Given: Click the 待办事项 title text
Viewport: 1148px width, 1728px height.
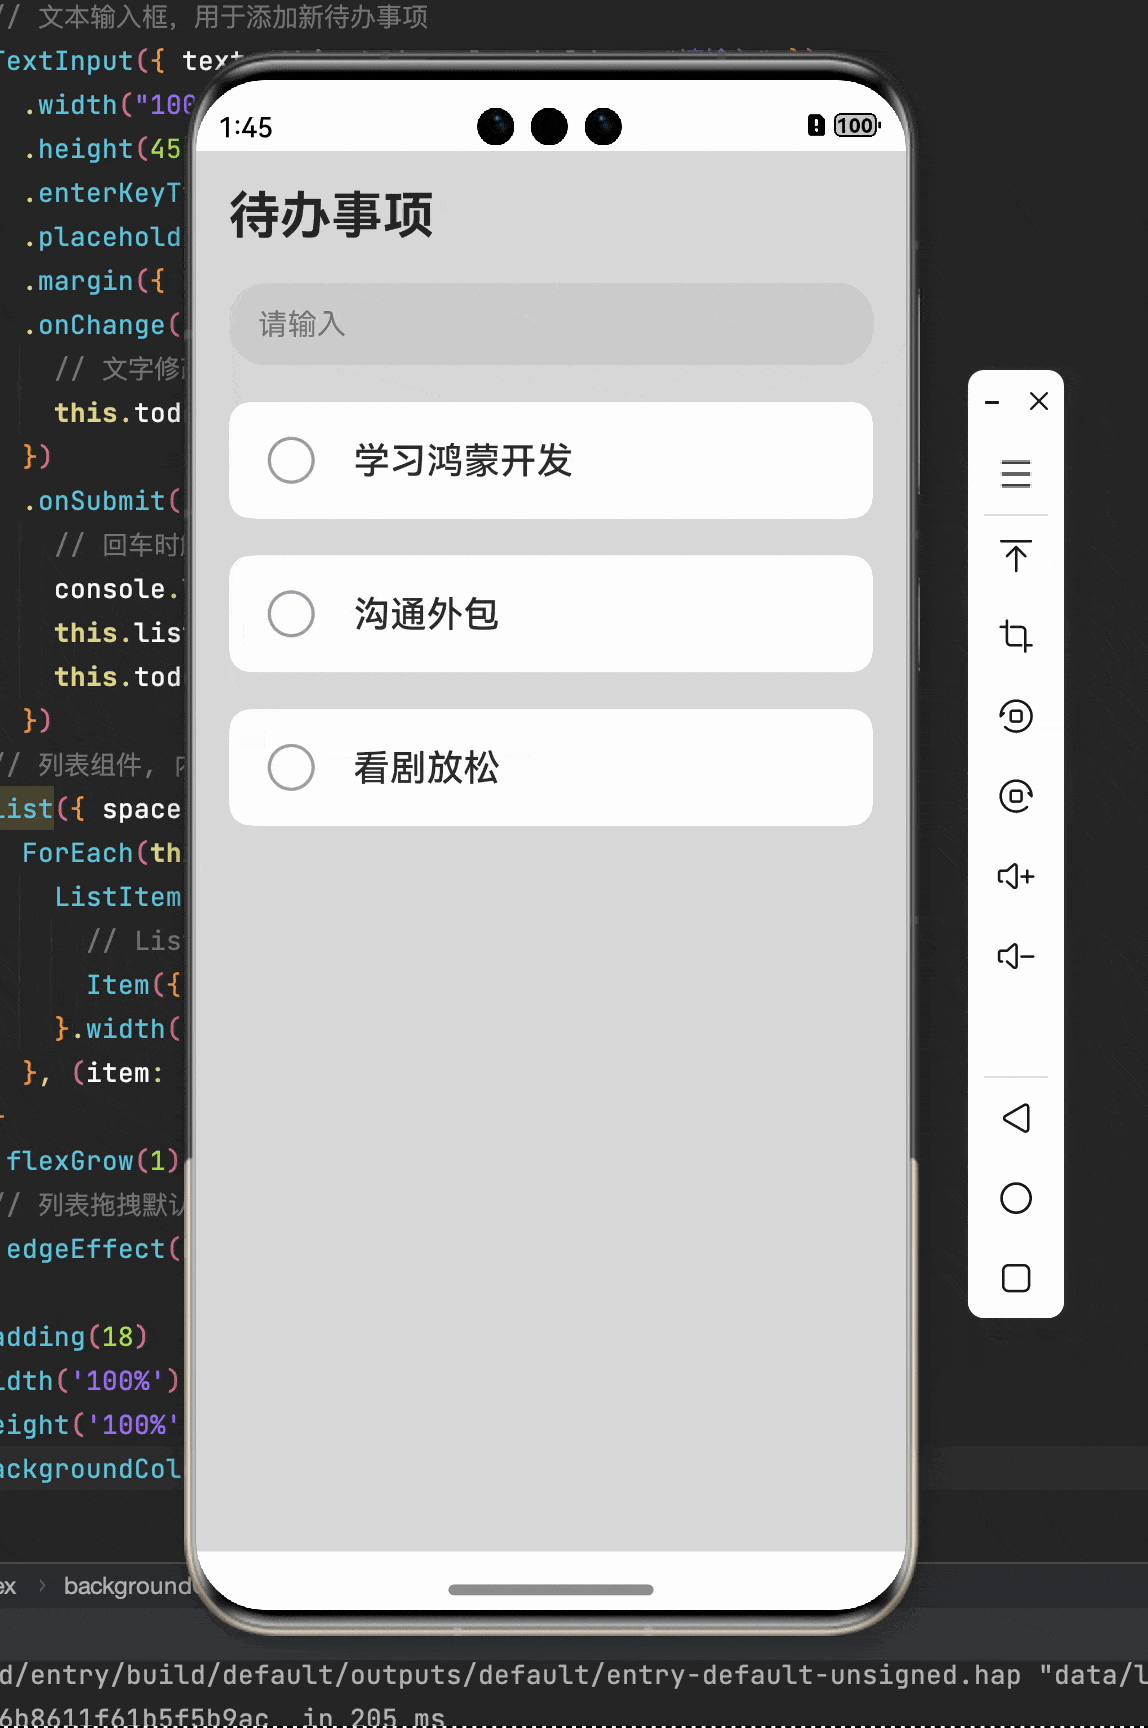Looking at the screenshot, I should click(332, 215).
